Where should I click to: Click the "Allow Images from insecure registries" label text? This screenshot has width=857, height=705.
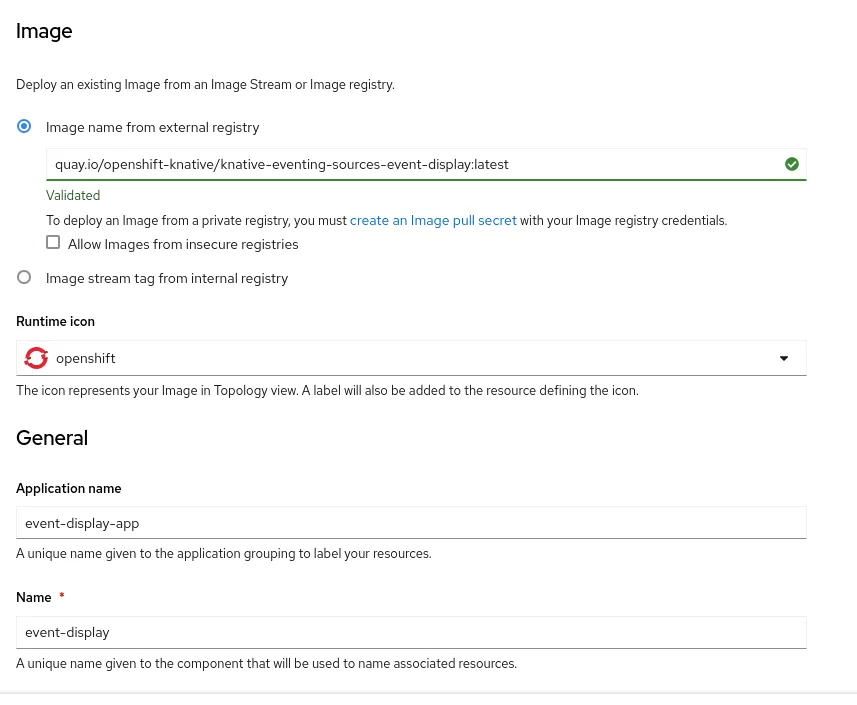183,244
